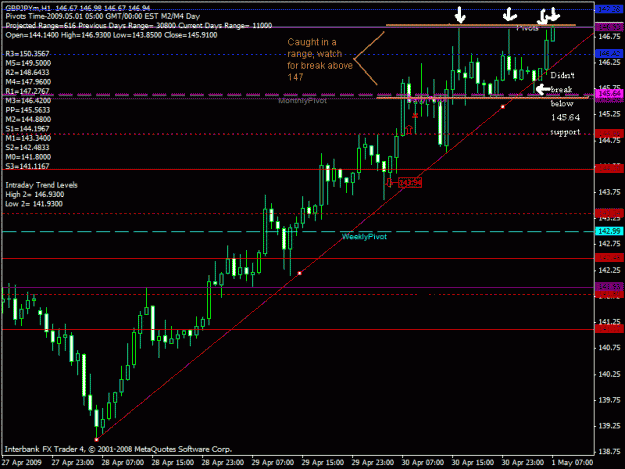Click the 139.25 price axis label
This screenshot has height=469, width=625.
click(609, 426)
